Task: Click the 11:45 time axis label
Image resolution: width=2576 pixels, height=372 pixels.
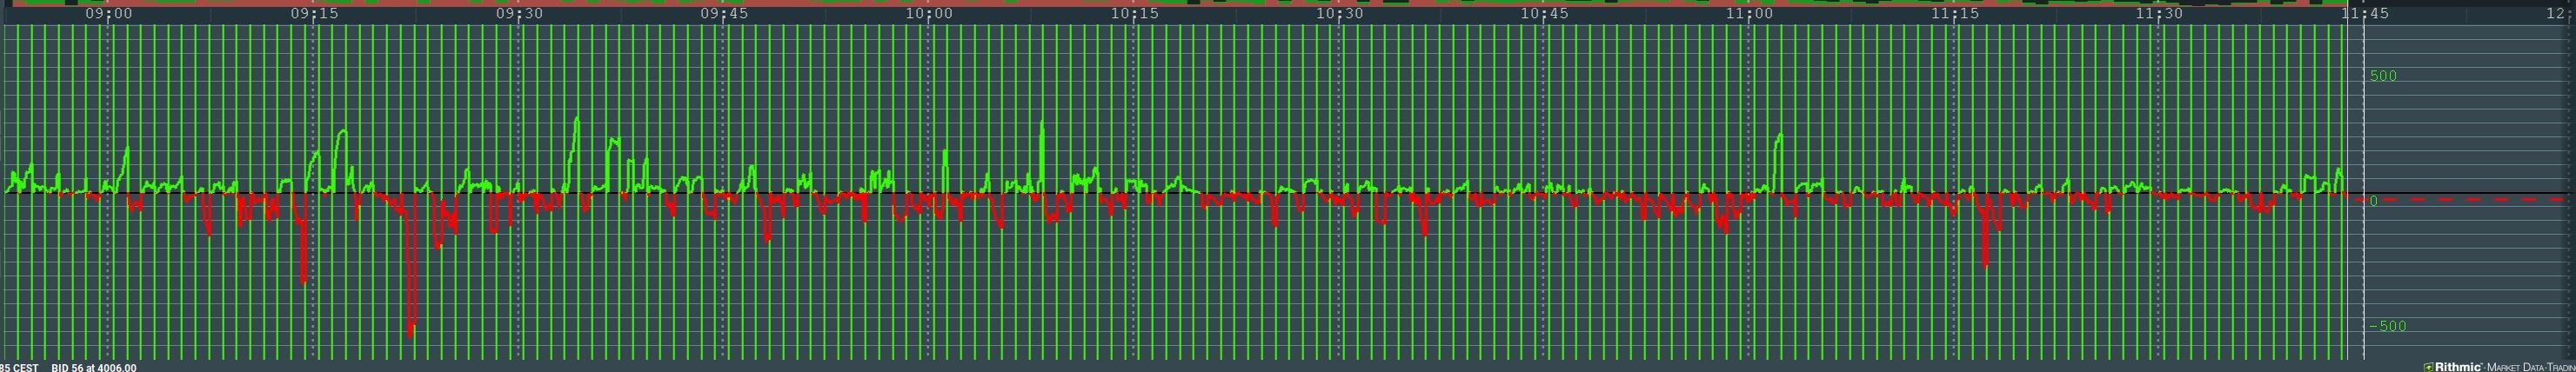Action: (2364, 14)
